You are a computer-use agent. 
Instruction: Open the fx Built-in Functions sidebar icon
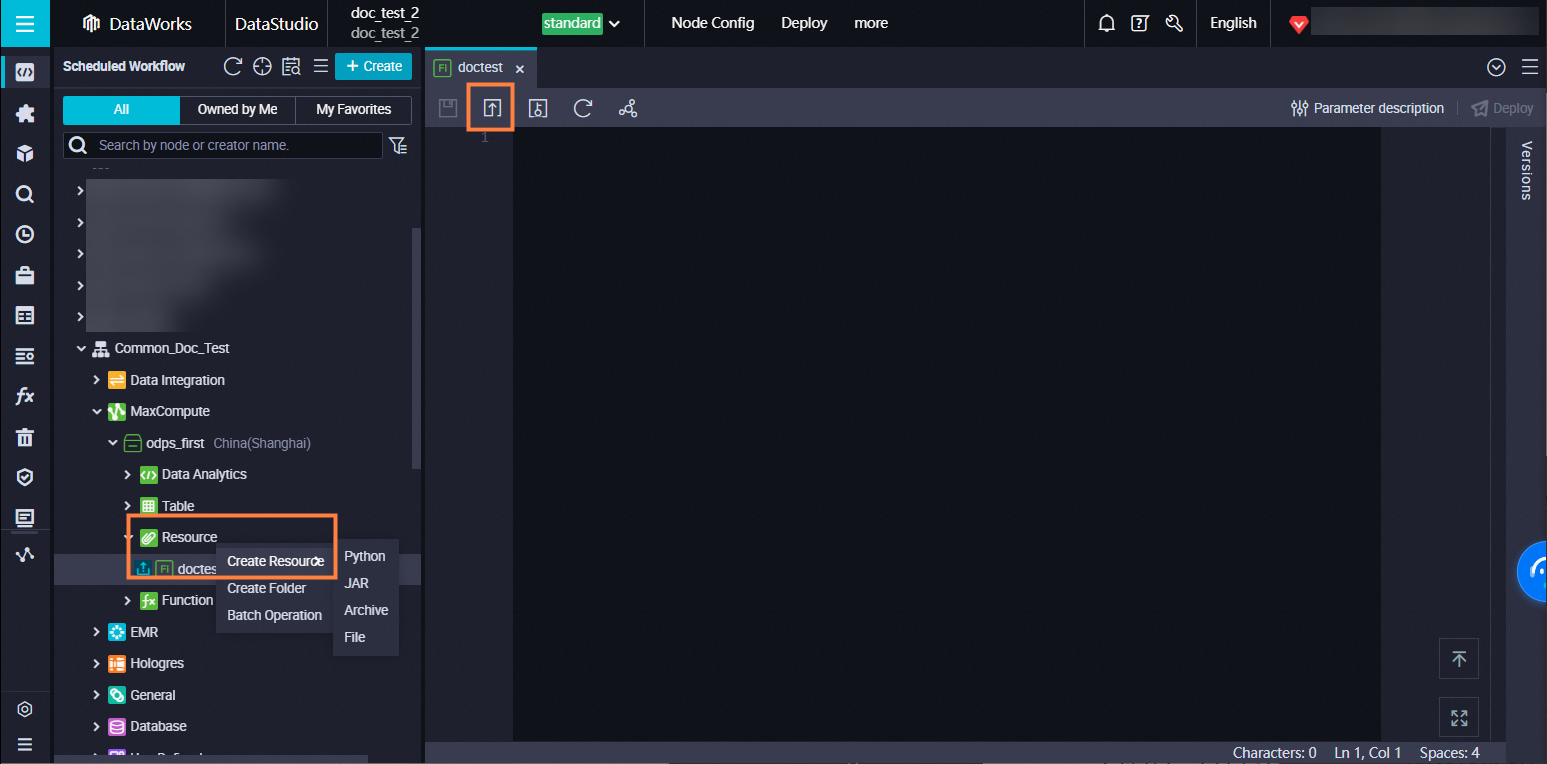(25, 396)
